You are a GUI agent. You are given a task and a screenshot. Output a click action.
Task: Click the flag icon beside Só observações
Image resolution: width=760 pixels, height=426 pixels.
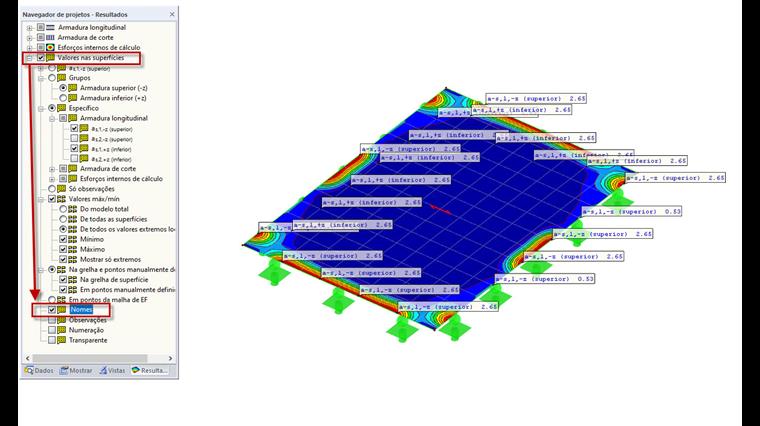(62, 189)
